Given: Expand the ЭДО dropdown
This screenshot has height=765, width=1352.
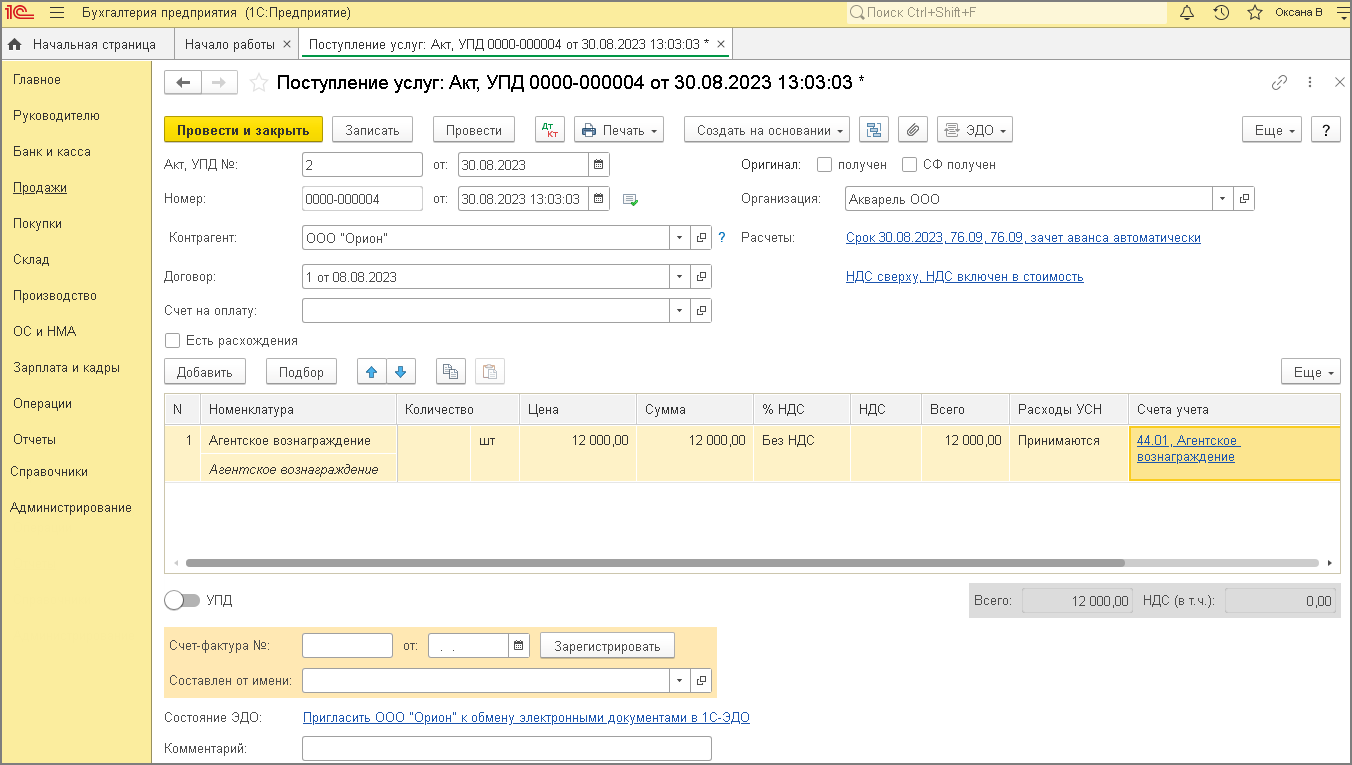Looking at the screenshot, I should click(x=975, y=130).
